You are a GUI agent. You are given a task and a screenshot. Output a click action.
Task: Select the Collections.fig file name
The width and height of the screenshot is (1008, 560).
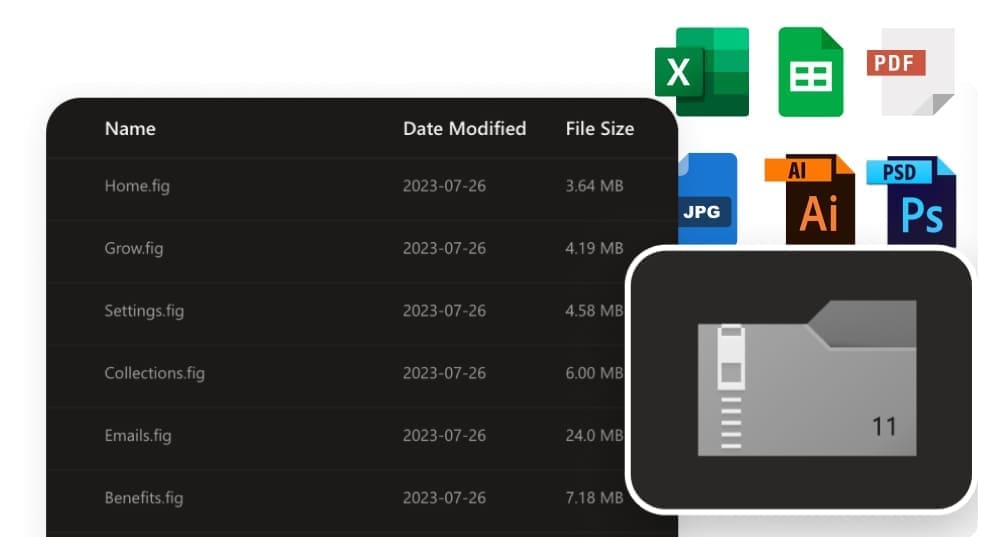click(x=154, y=374)
